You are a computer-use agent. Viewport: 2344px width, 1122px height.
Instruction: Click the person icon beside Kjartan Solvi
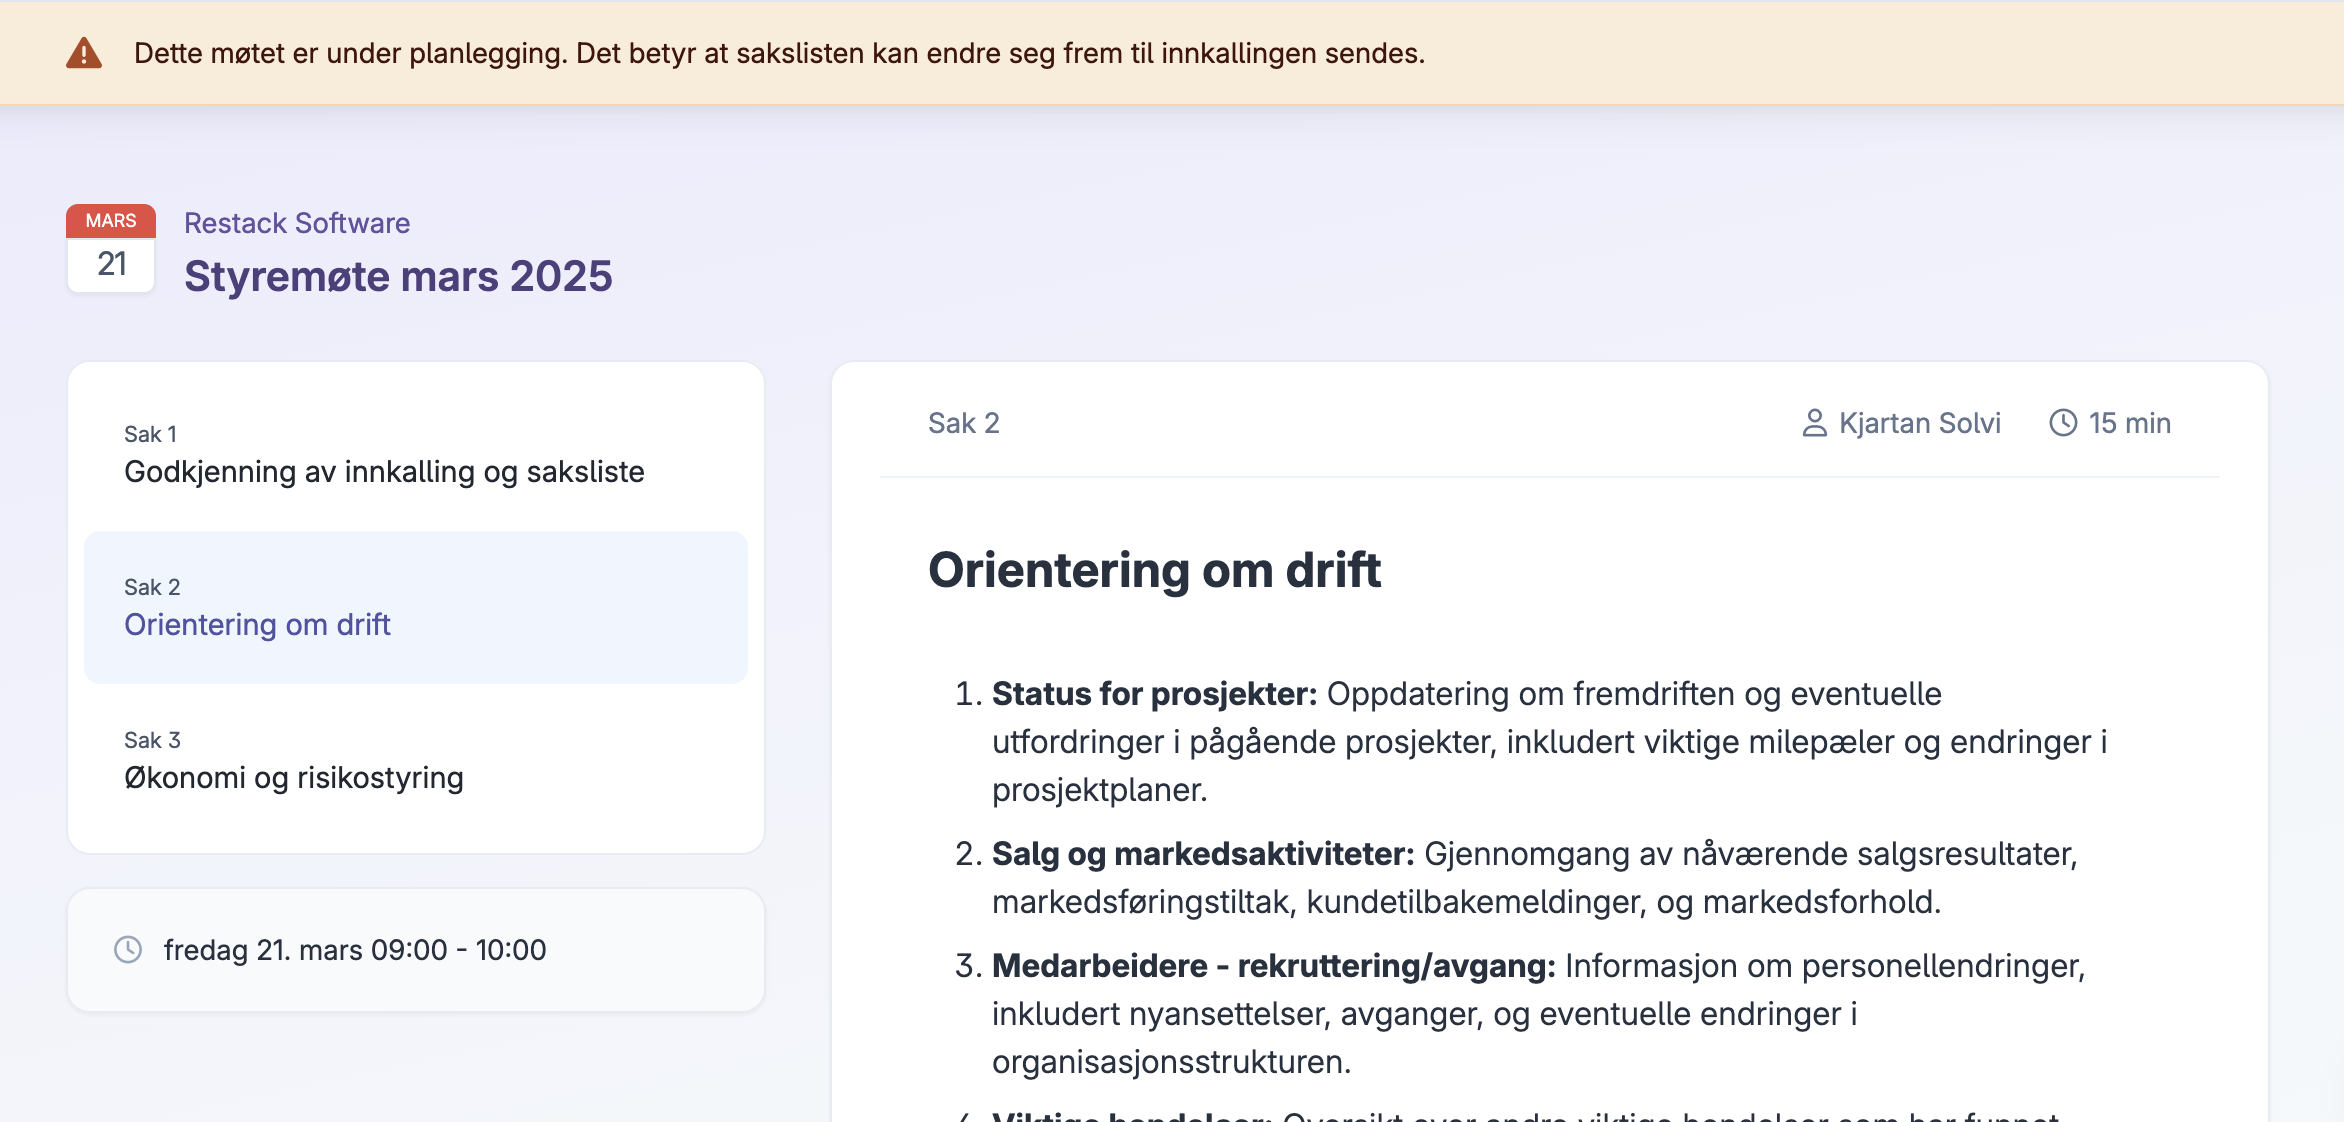(x=1814, y=423)
